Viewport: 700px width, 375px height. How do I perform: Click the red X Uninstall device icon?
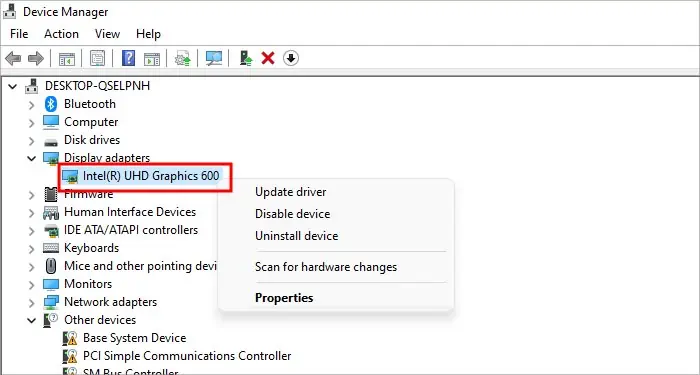[x=268, y=58]
